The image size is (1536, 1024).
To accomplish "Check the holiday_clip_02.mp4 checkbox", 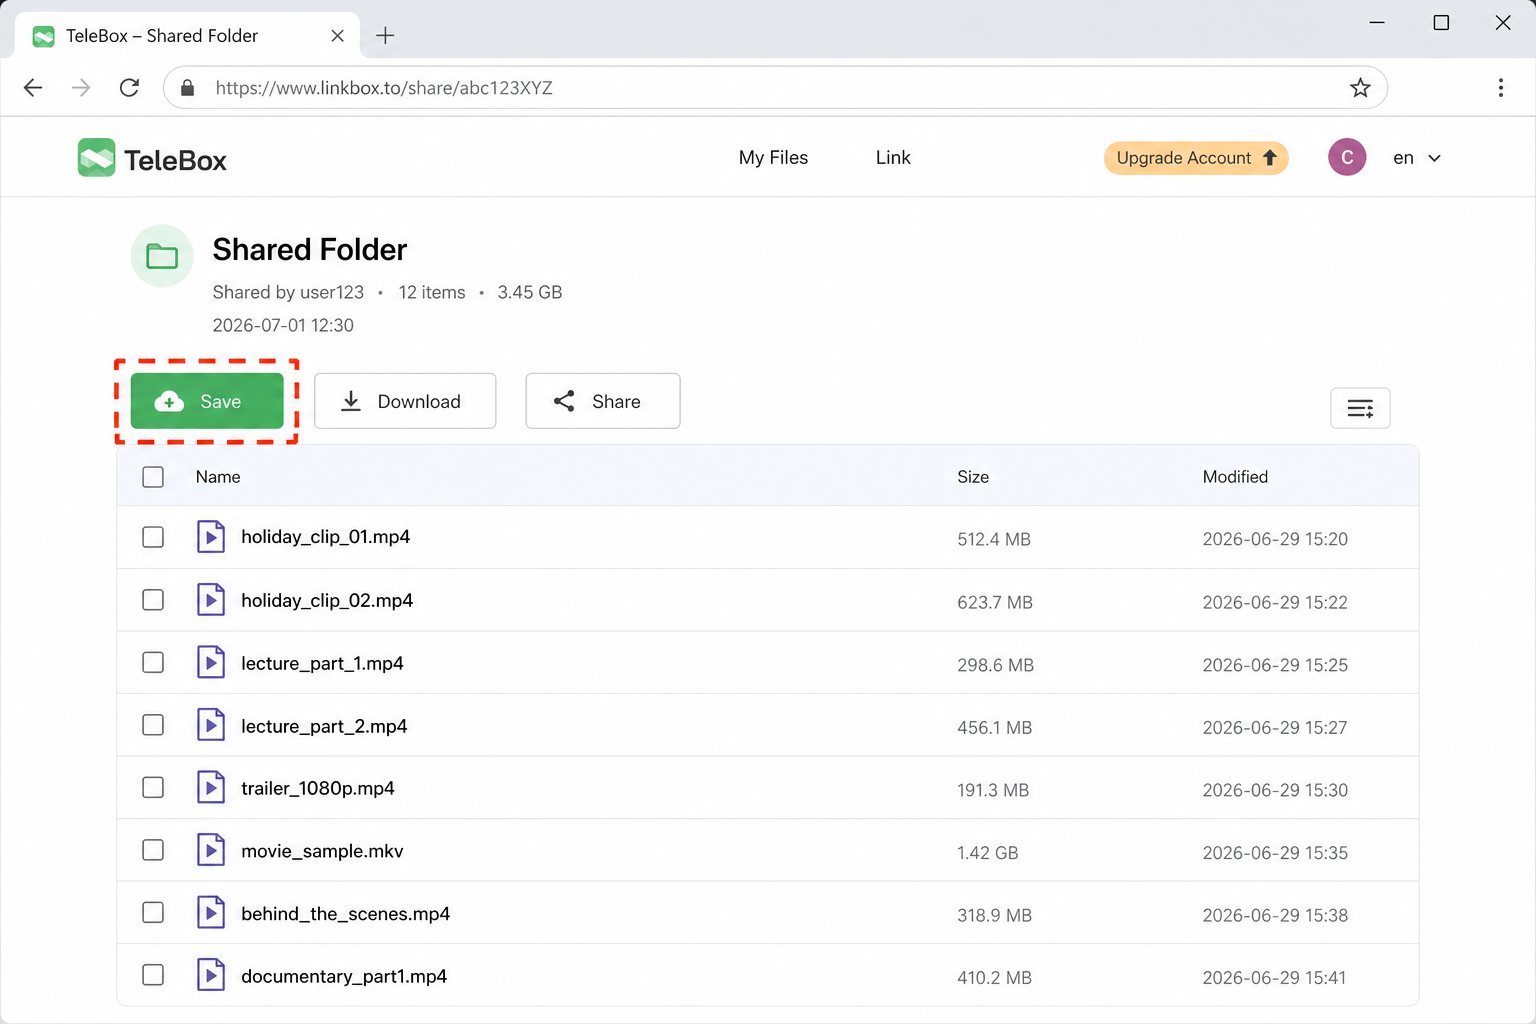I will point(153,600).
